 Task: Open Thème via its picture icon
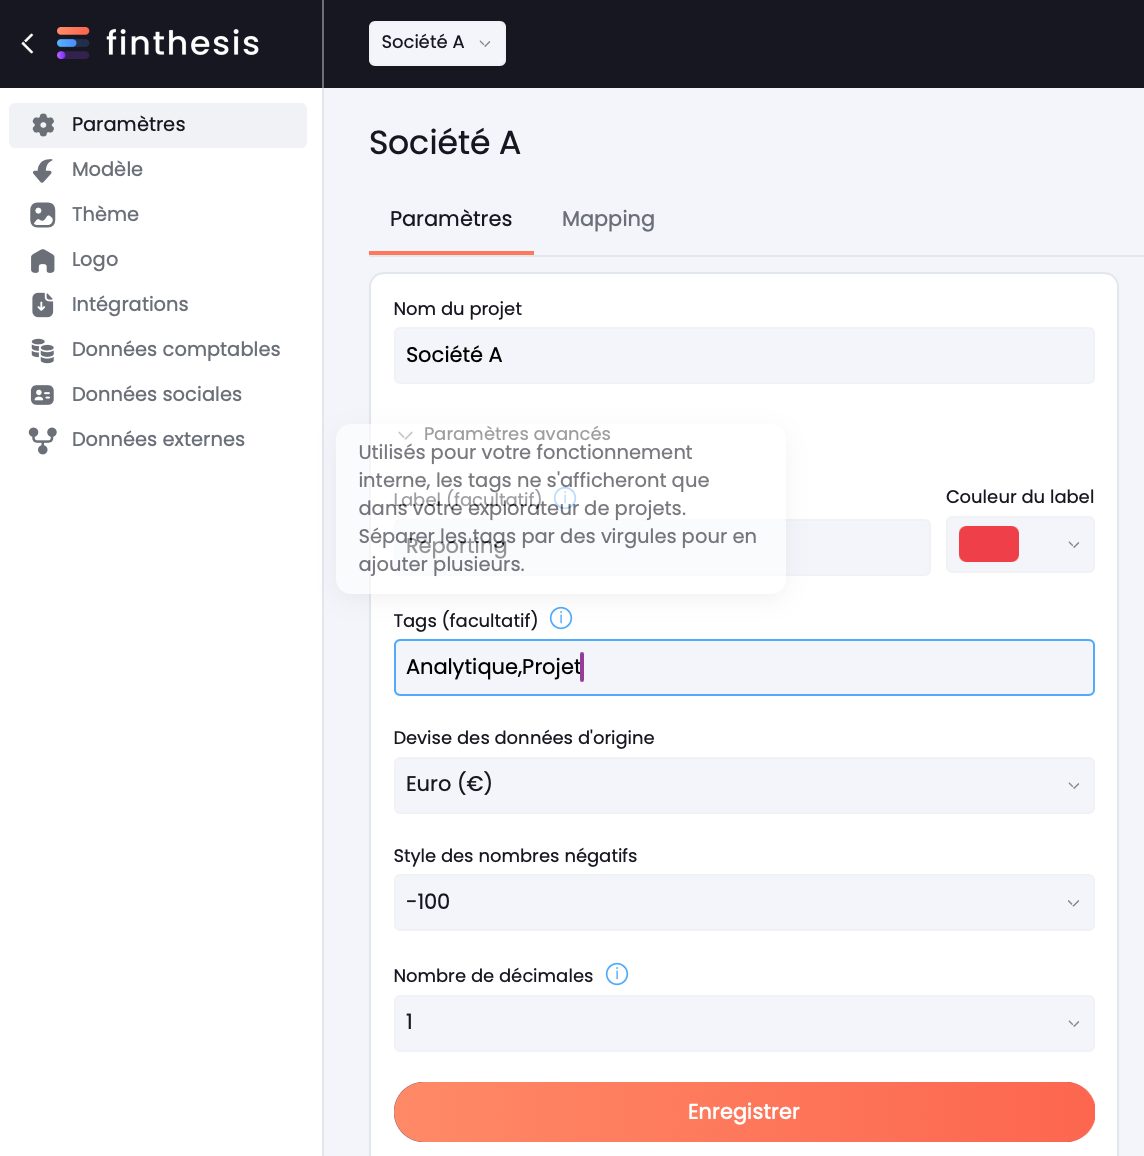tap(43, 215)
